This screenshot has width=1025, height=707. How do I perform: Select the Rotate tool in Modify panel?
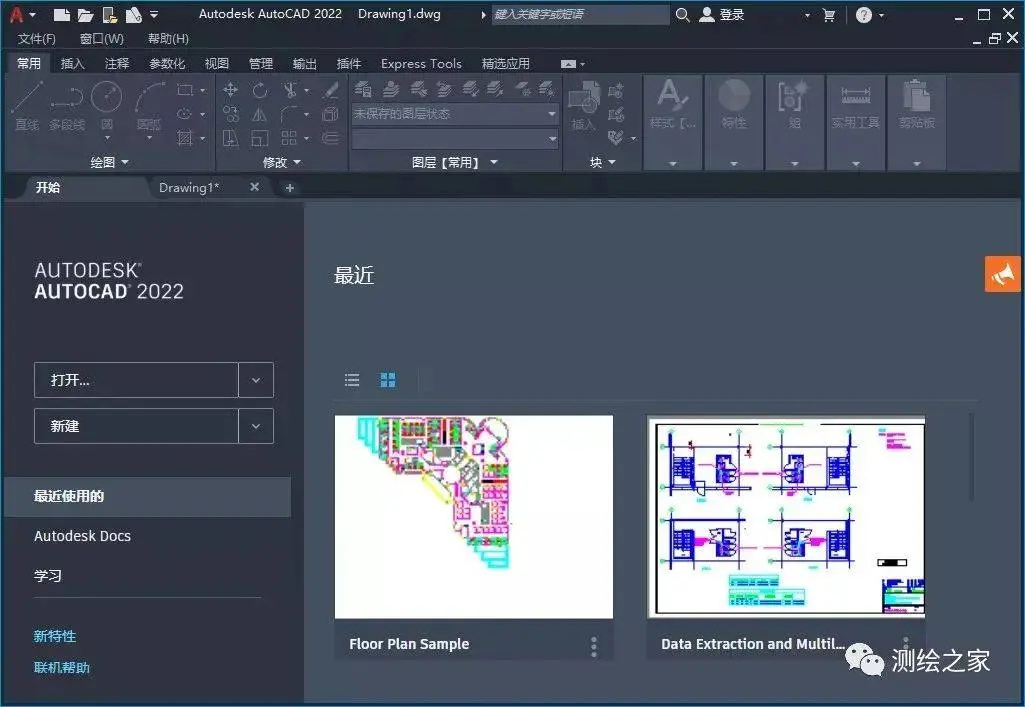[260, 90]
